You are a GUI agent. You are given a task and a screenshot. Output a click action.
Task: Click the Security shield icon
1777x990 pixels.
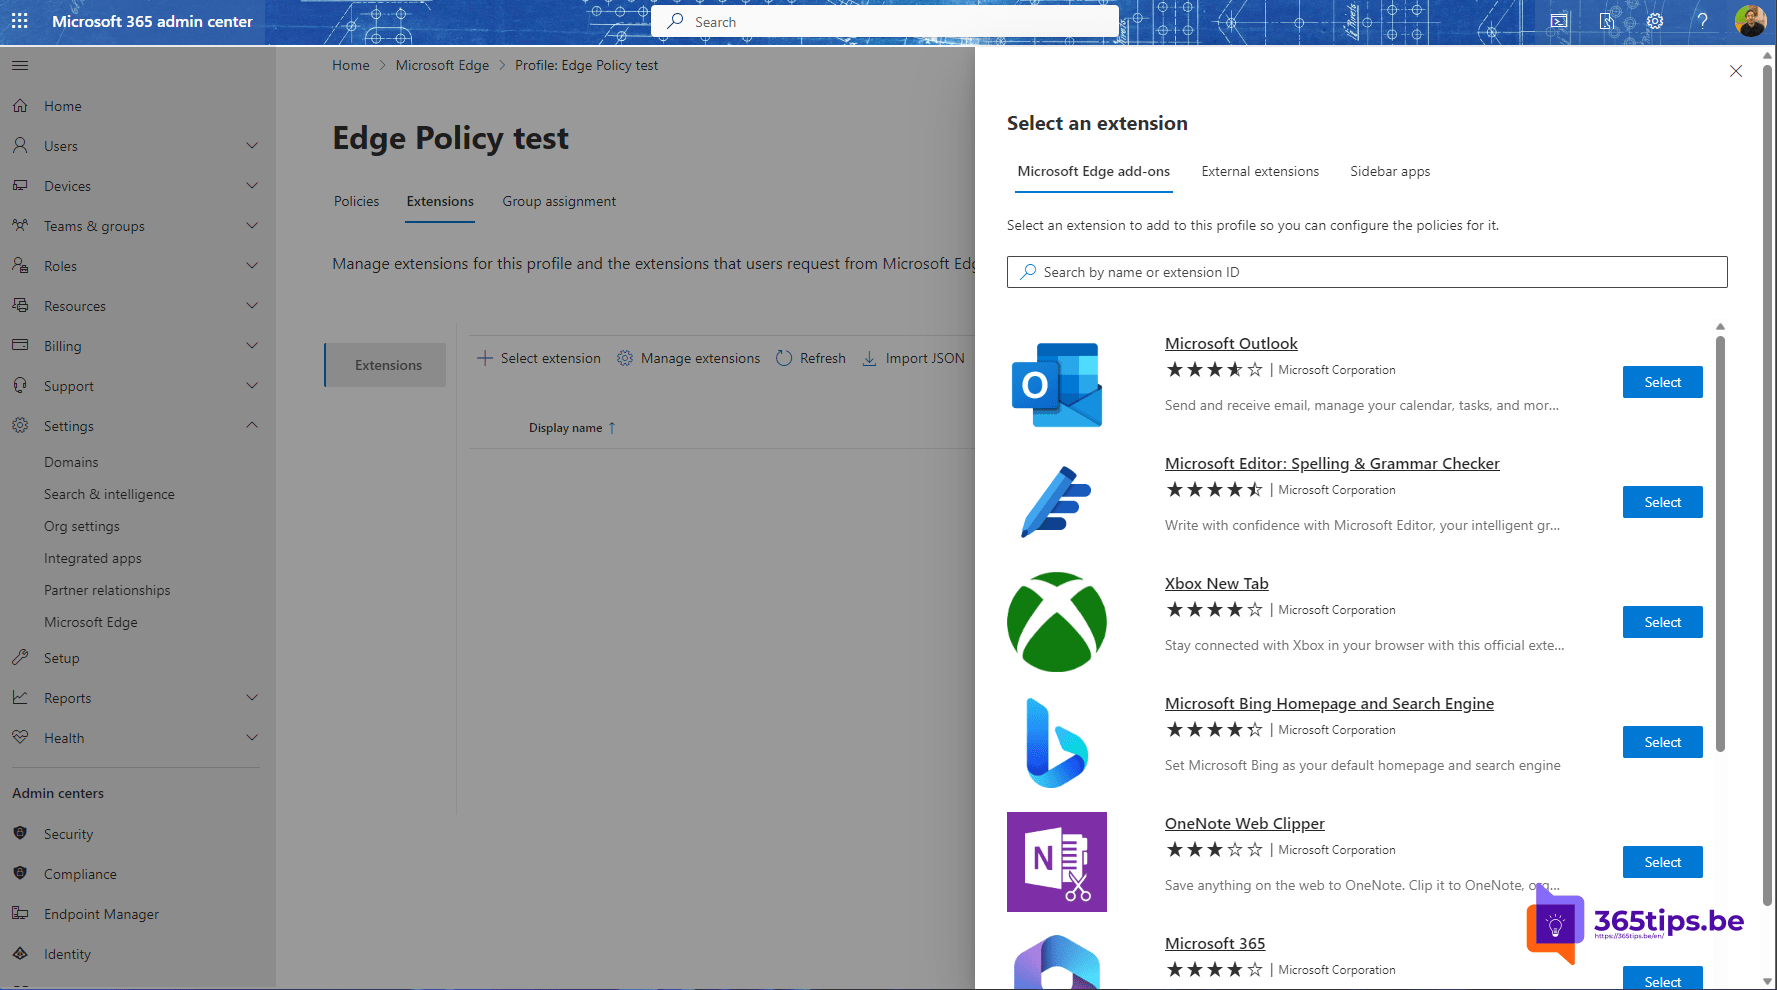pyautogui.click(x=20, y=833)
